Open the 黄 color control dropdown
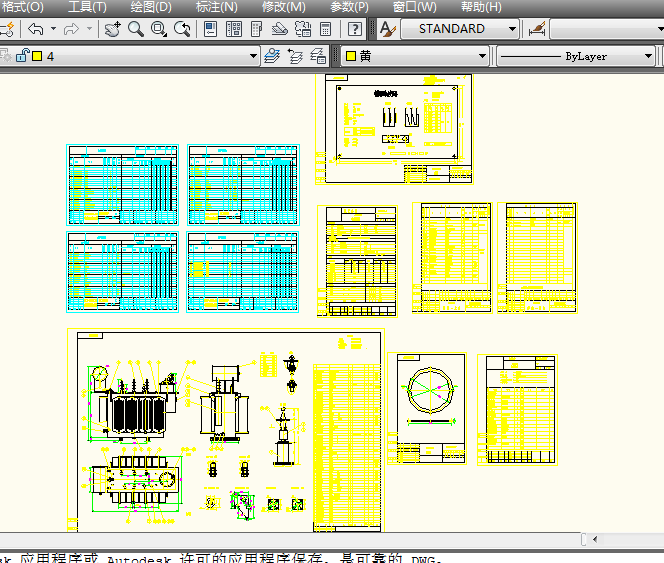Viewport: 664px width, 563px height. coord(415,56)
